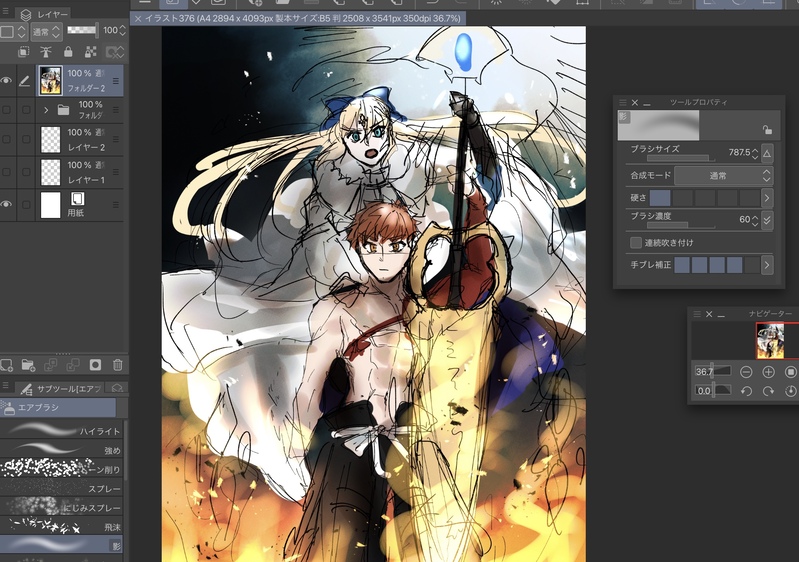Tick the second-column box on レイヤー2
This screenshot has height=562, width=799.
tap(26, 139)
